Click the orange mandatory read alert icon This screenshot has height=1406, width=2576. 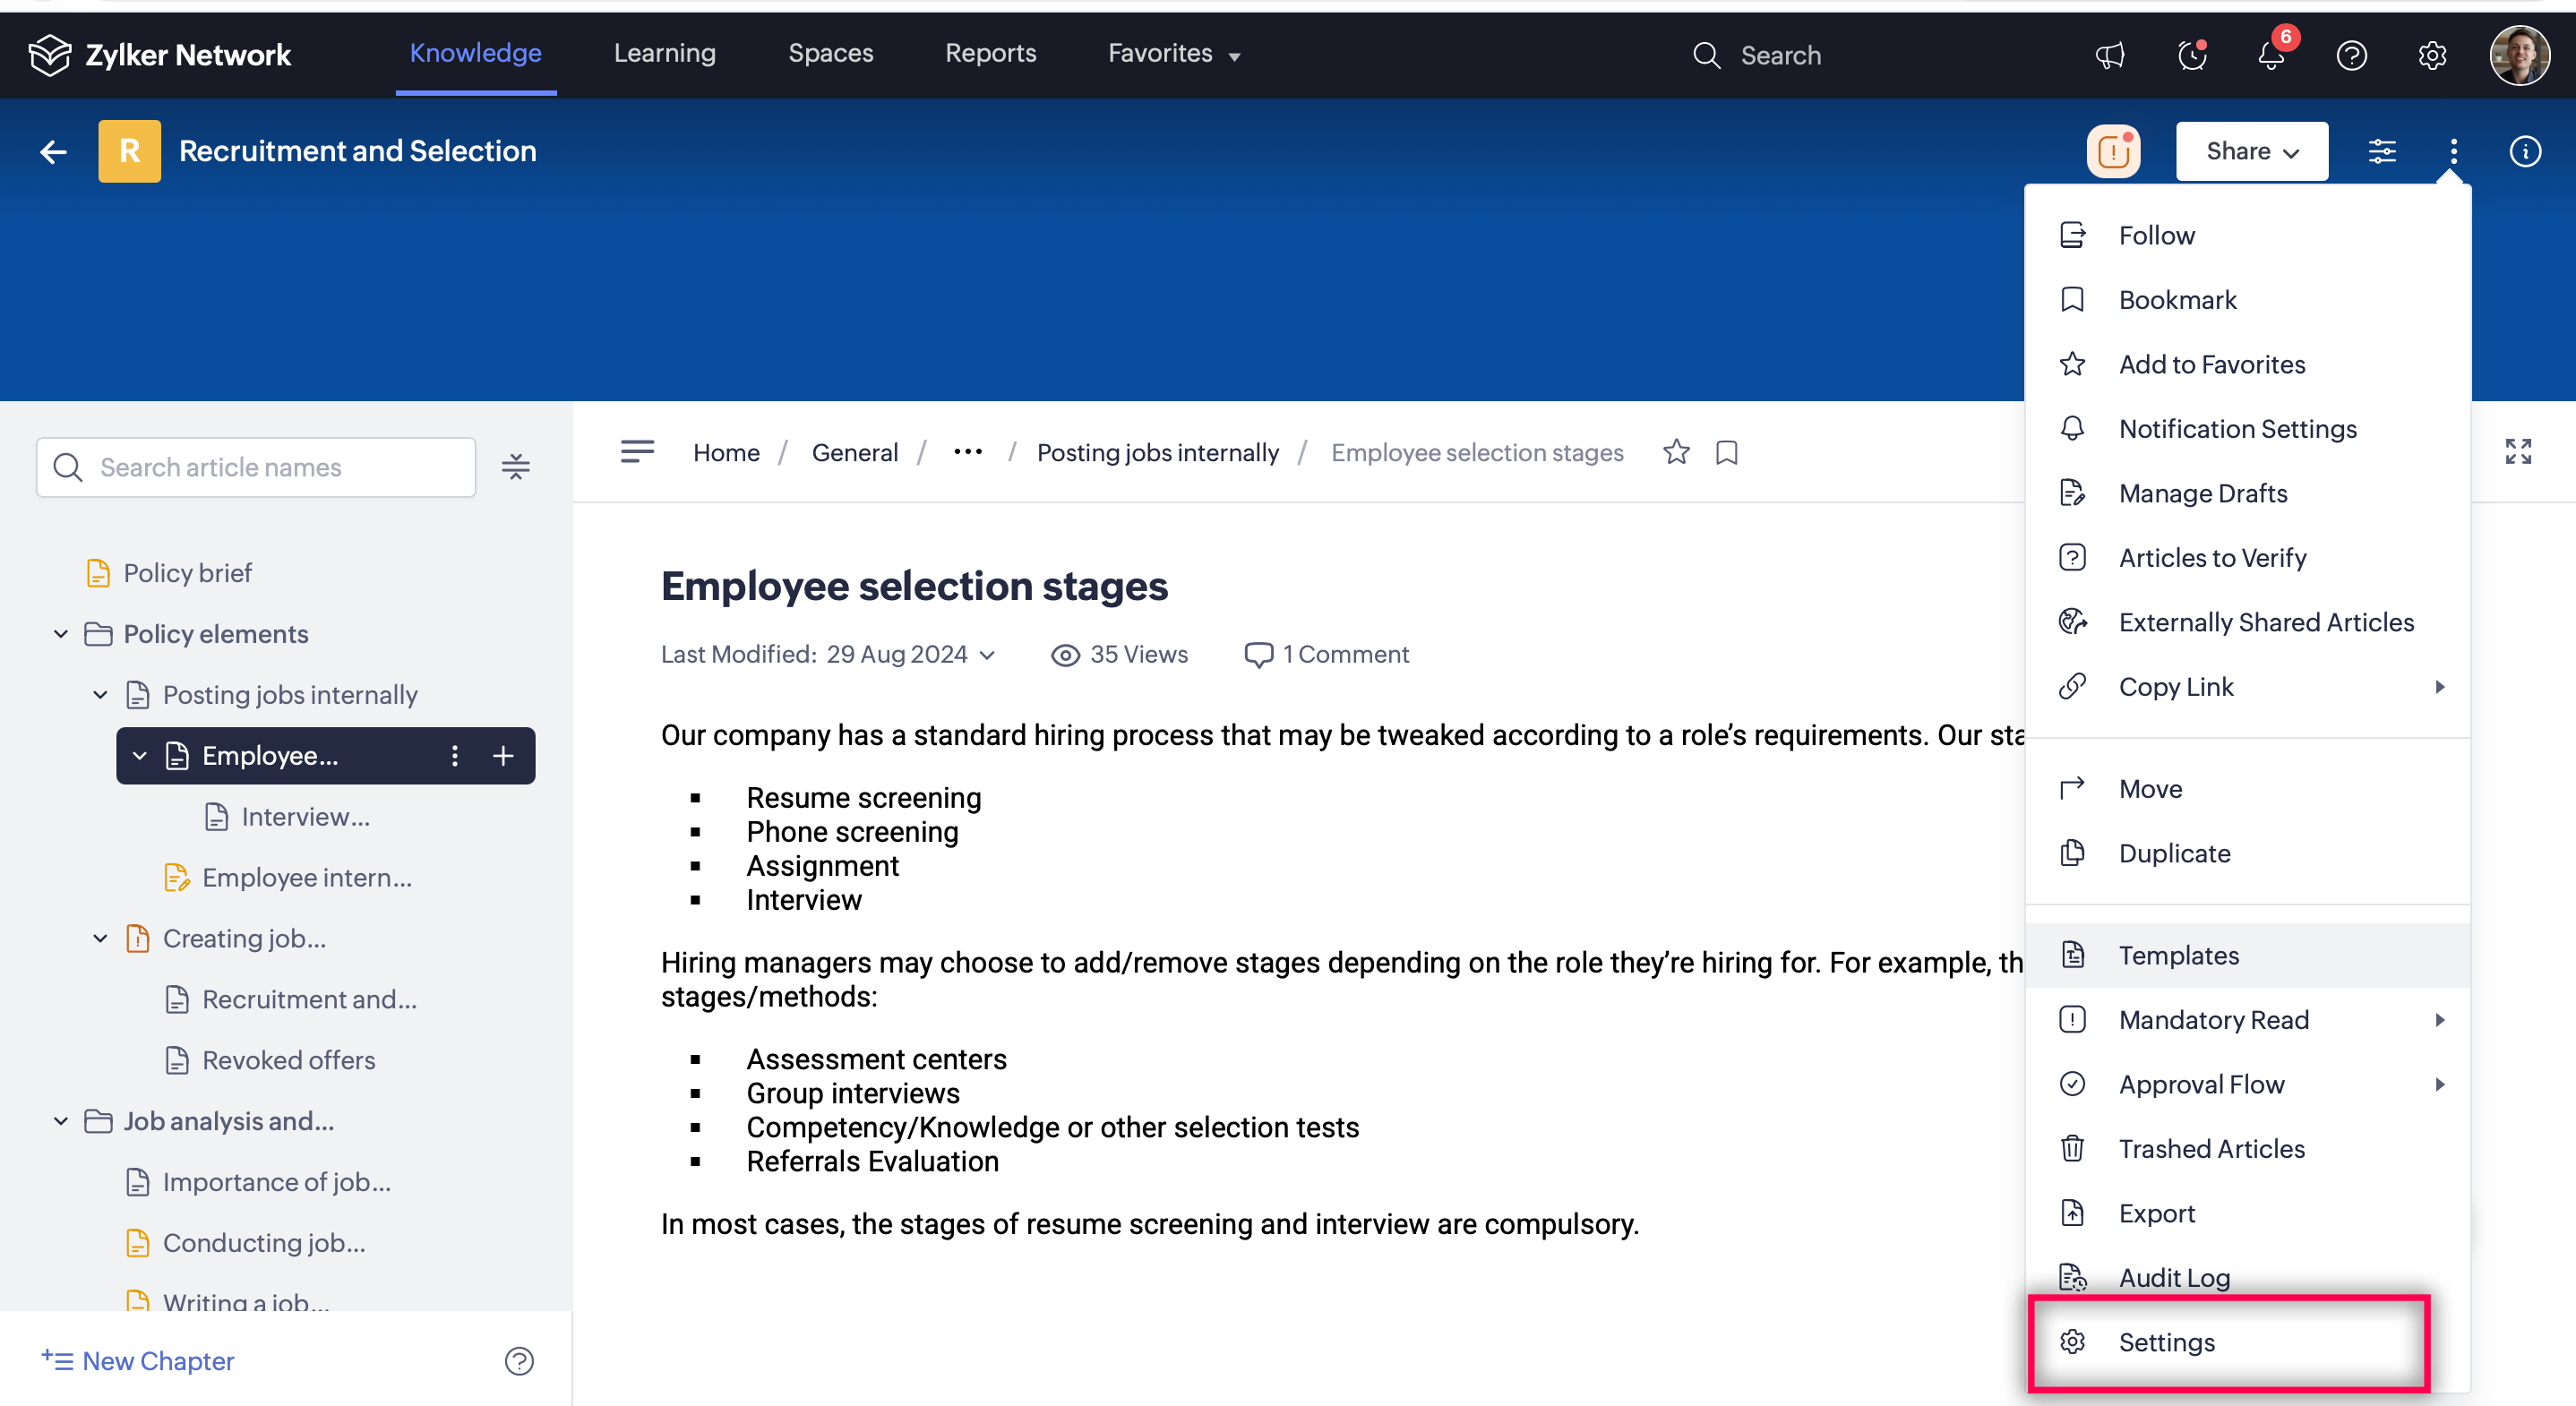[2113, 151]
